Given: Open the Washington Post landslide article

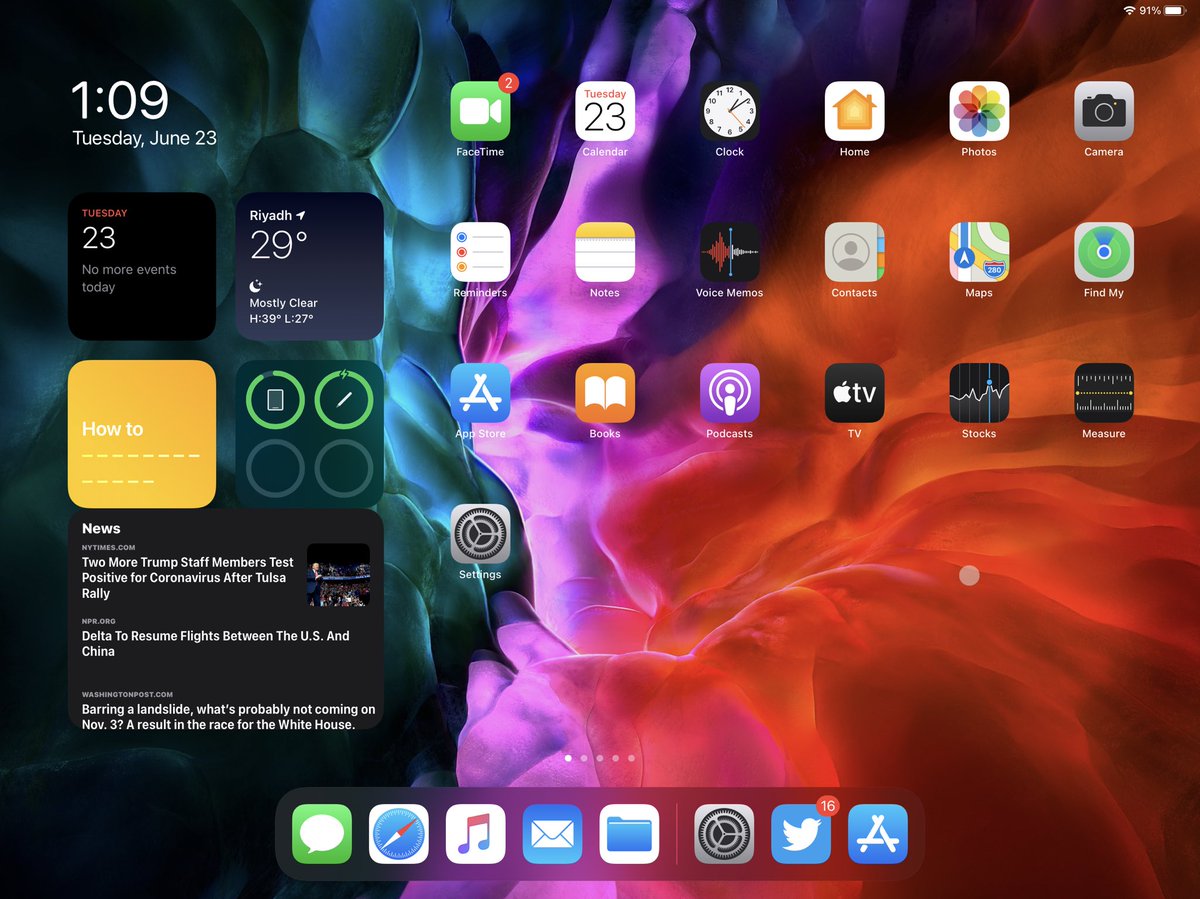Looking at the screenshot, I should point(229,716).
